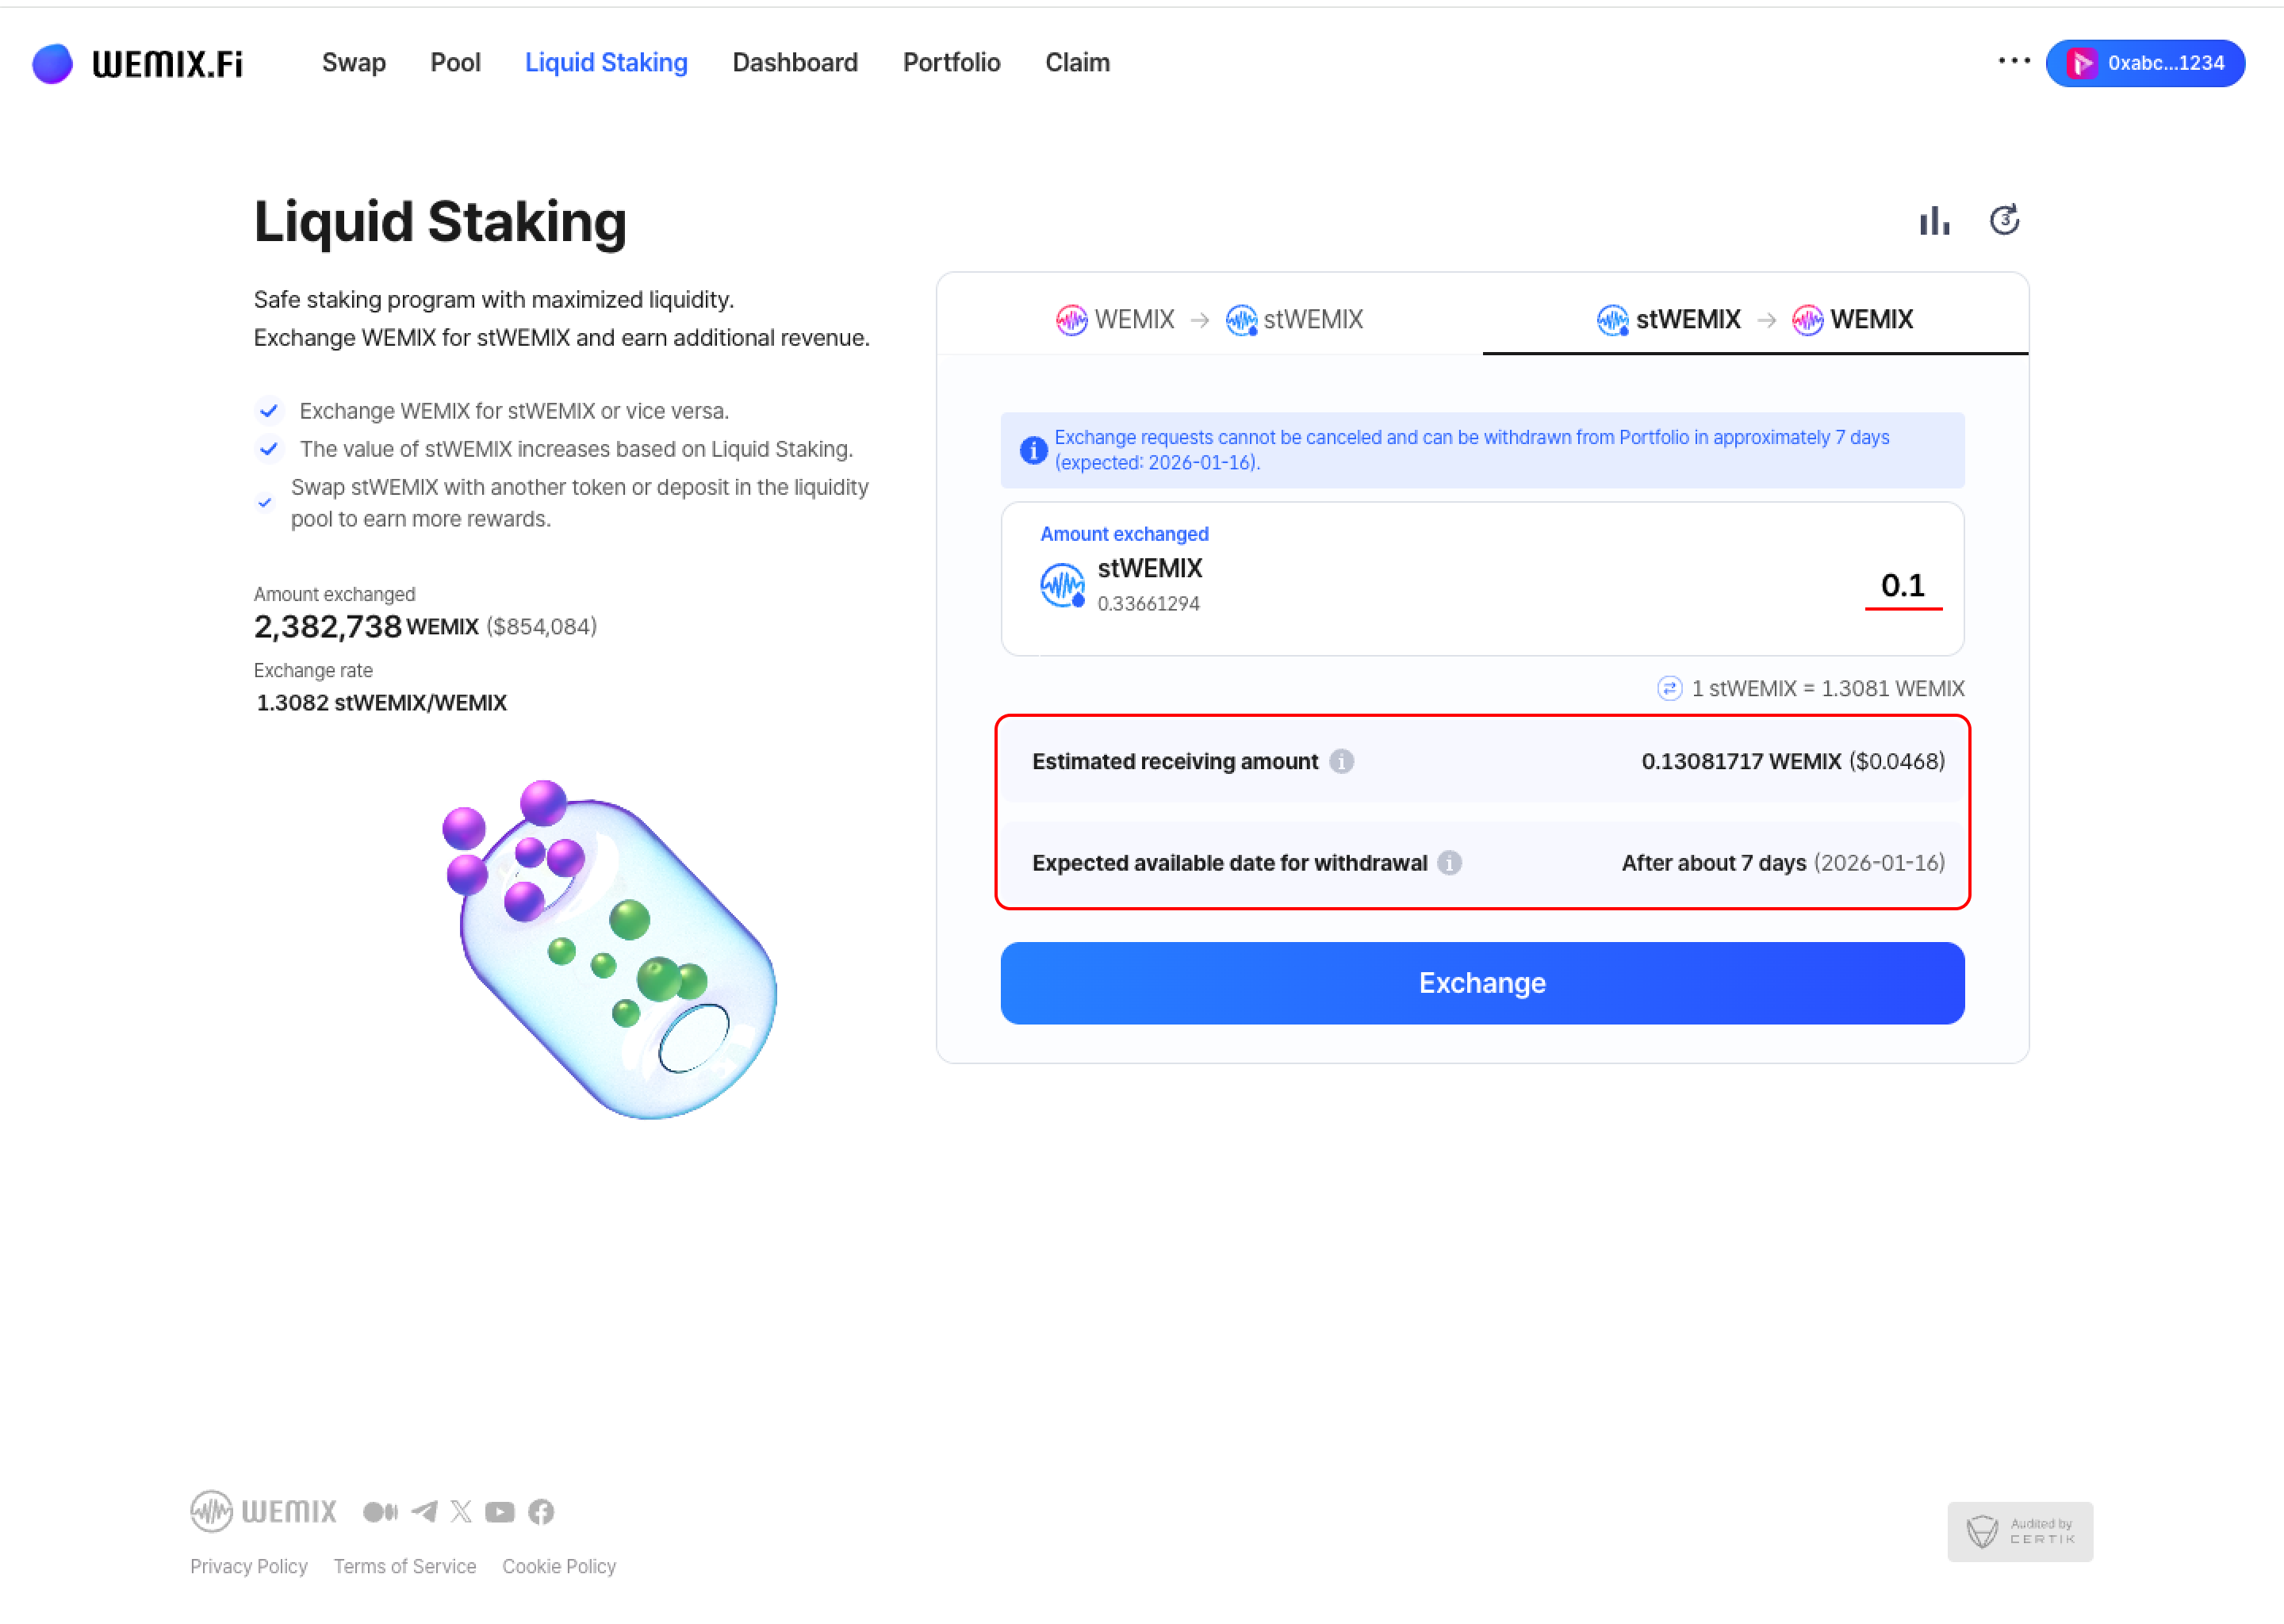This screenshot has height=1624, width=2284.
Task: Click the refresh timer icon
Action: click(x=2003, y=220)
